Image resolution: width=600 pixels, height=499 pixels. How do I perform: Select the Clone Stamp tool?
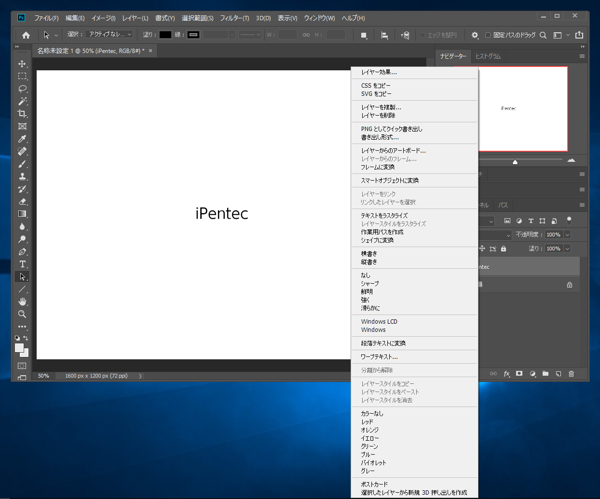pos(22,176)
